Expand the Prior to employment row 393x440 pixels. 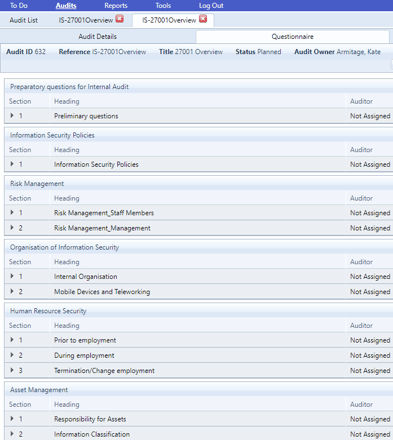point(12,339)
